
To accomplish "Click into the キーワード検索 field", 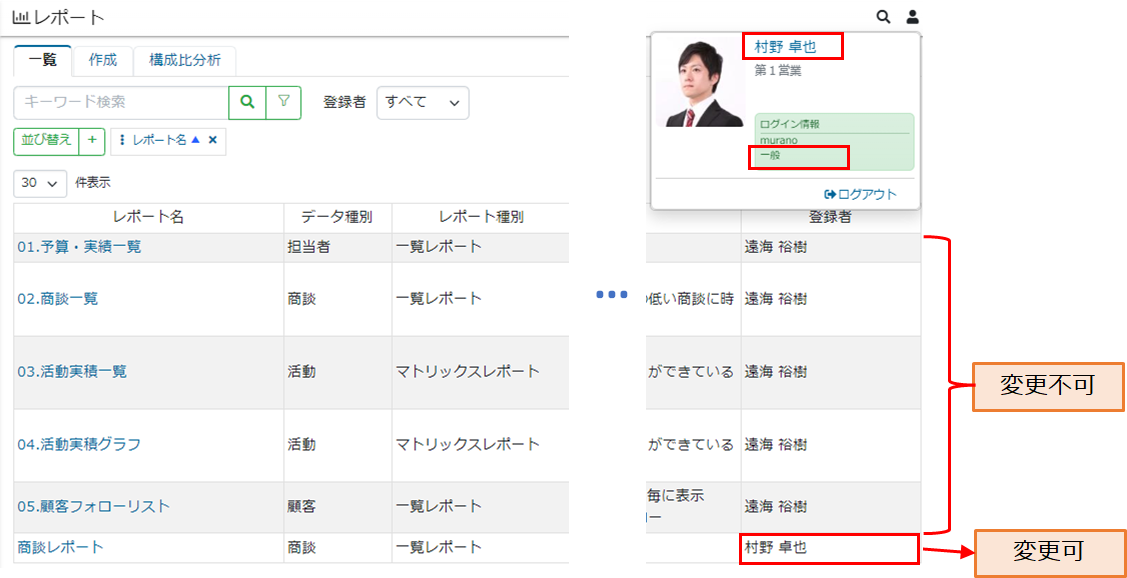I will tap(121, 103).
